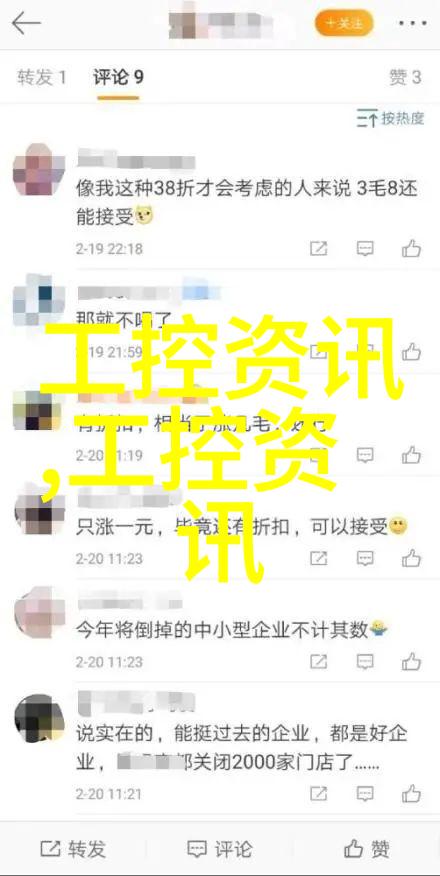The width and height of the screenshot is (440, 876).
Task: Open the three-dots more options menu
Action: click(x=412, y=23)
